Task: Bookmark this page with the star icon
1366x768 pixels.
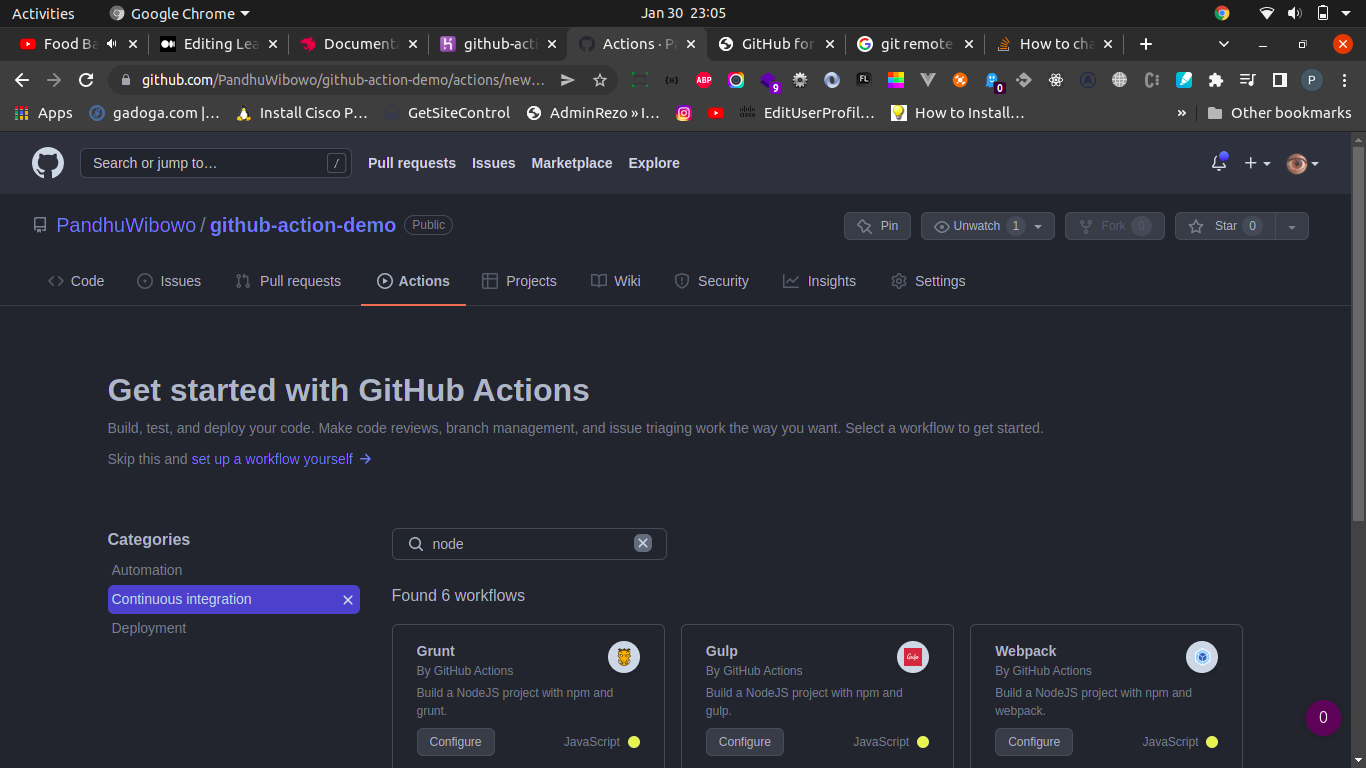Action: 600,80
